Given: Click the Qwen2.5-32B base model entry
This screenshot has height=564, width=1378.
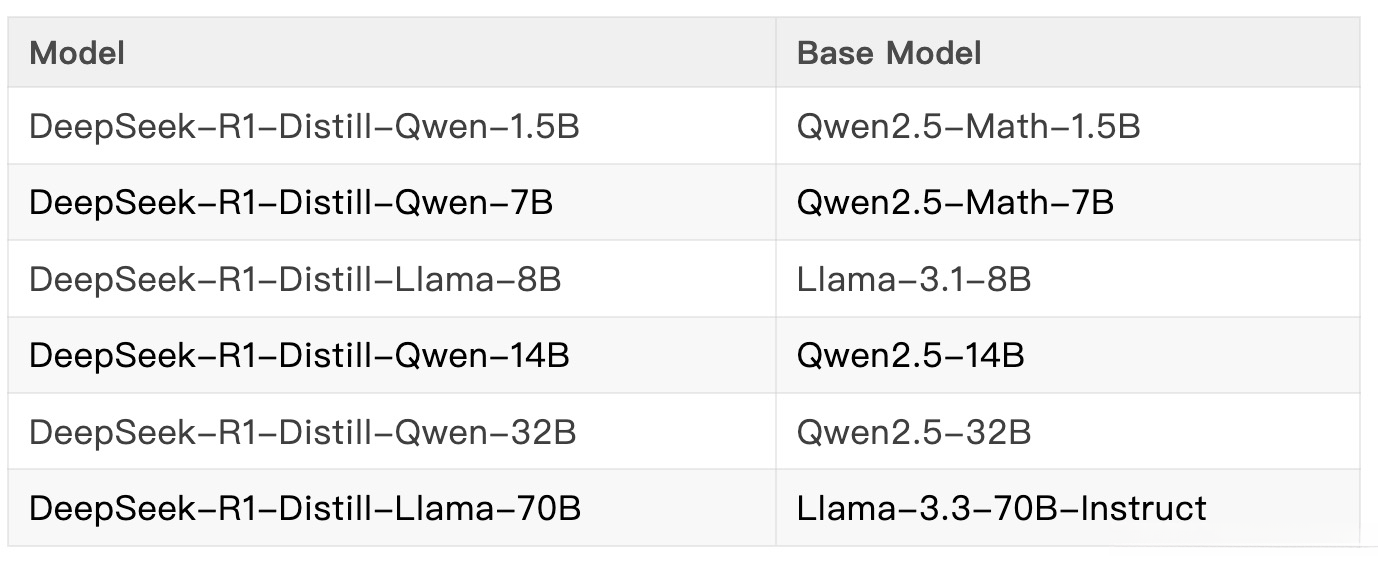Looking at the screenshot, I should point(914,432).
